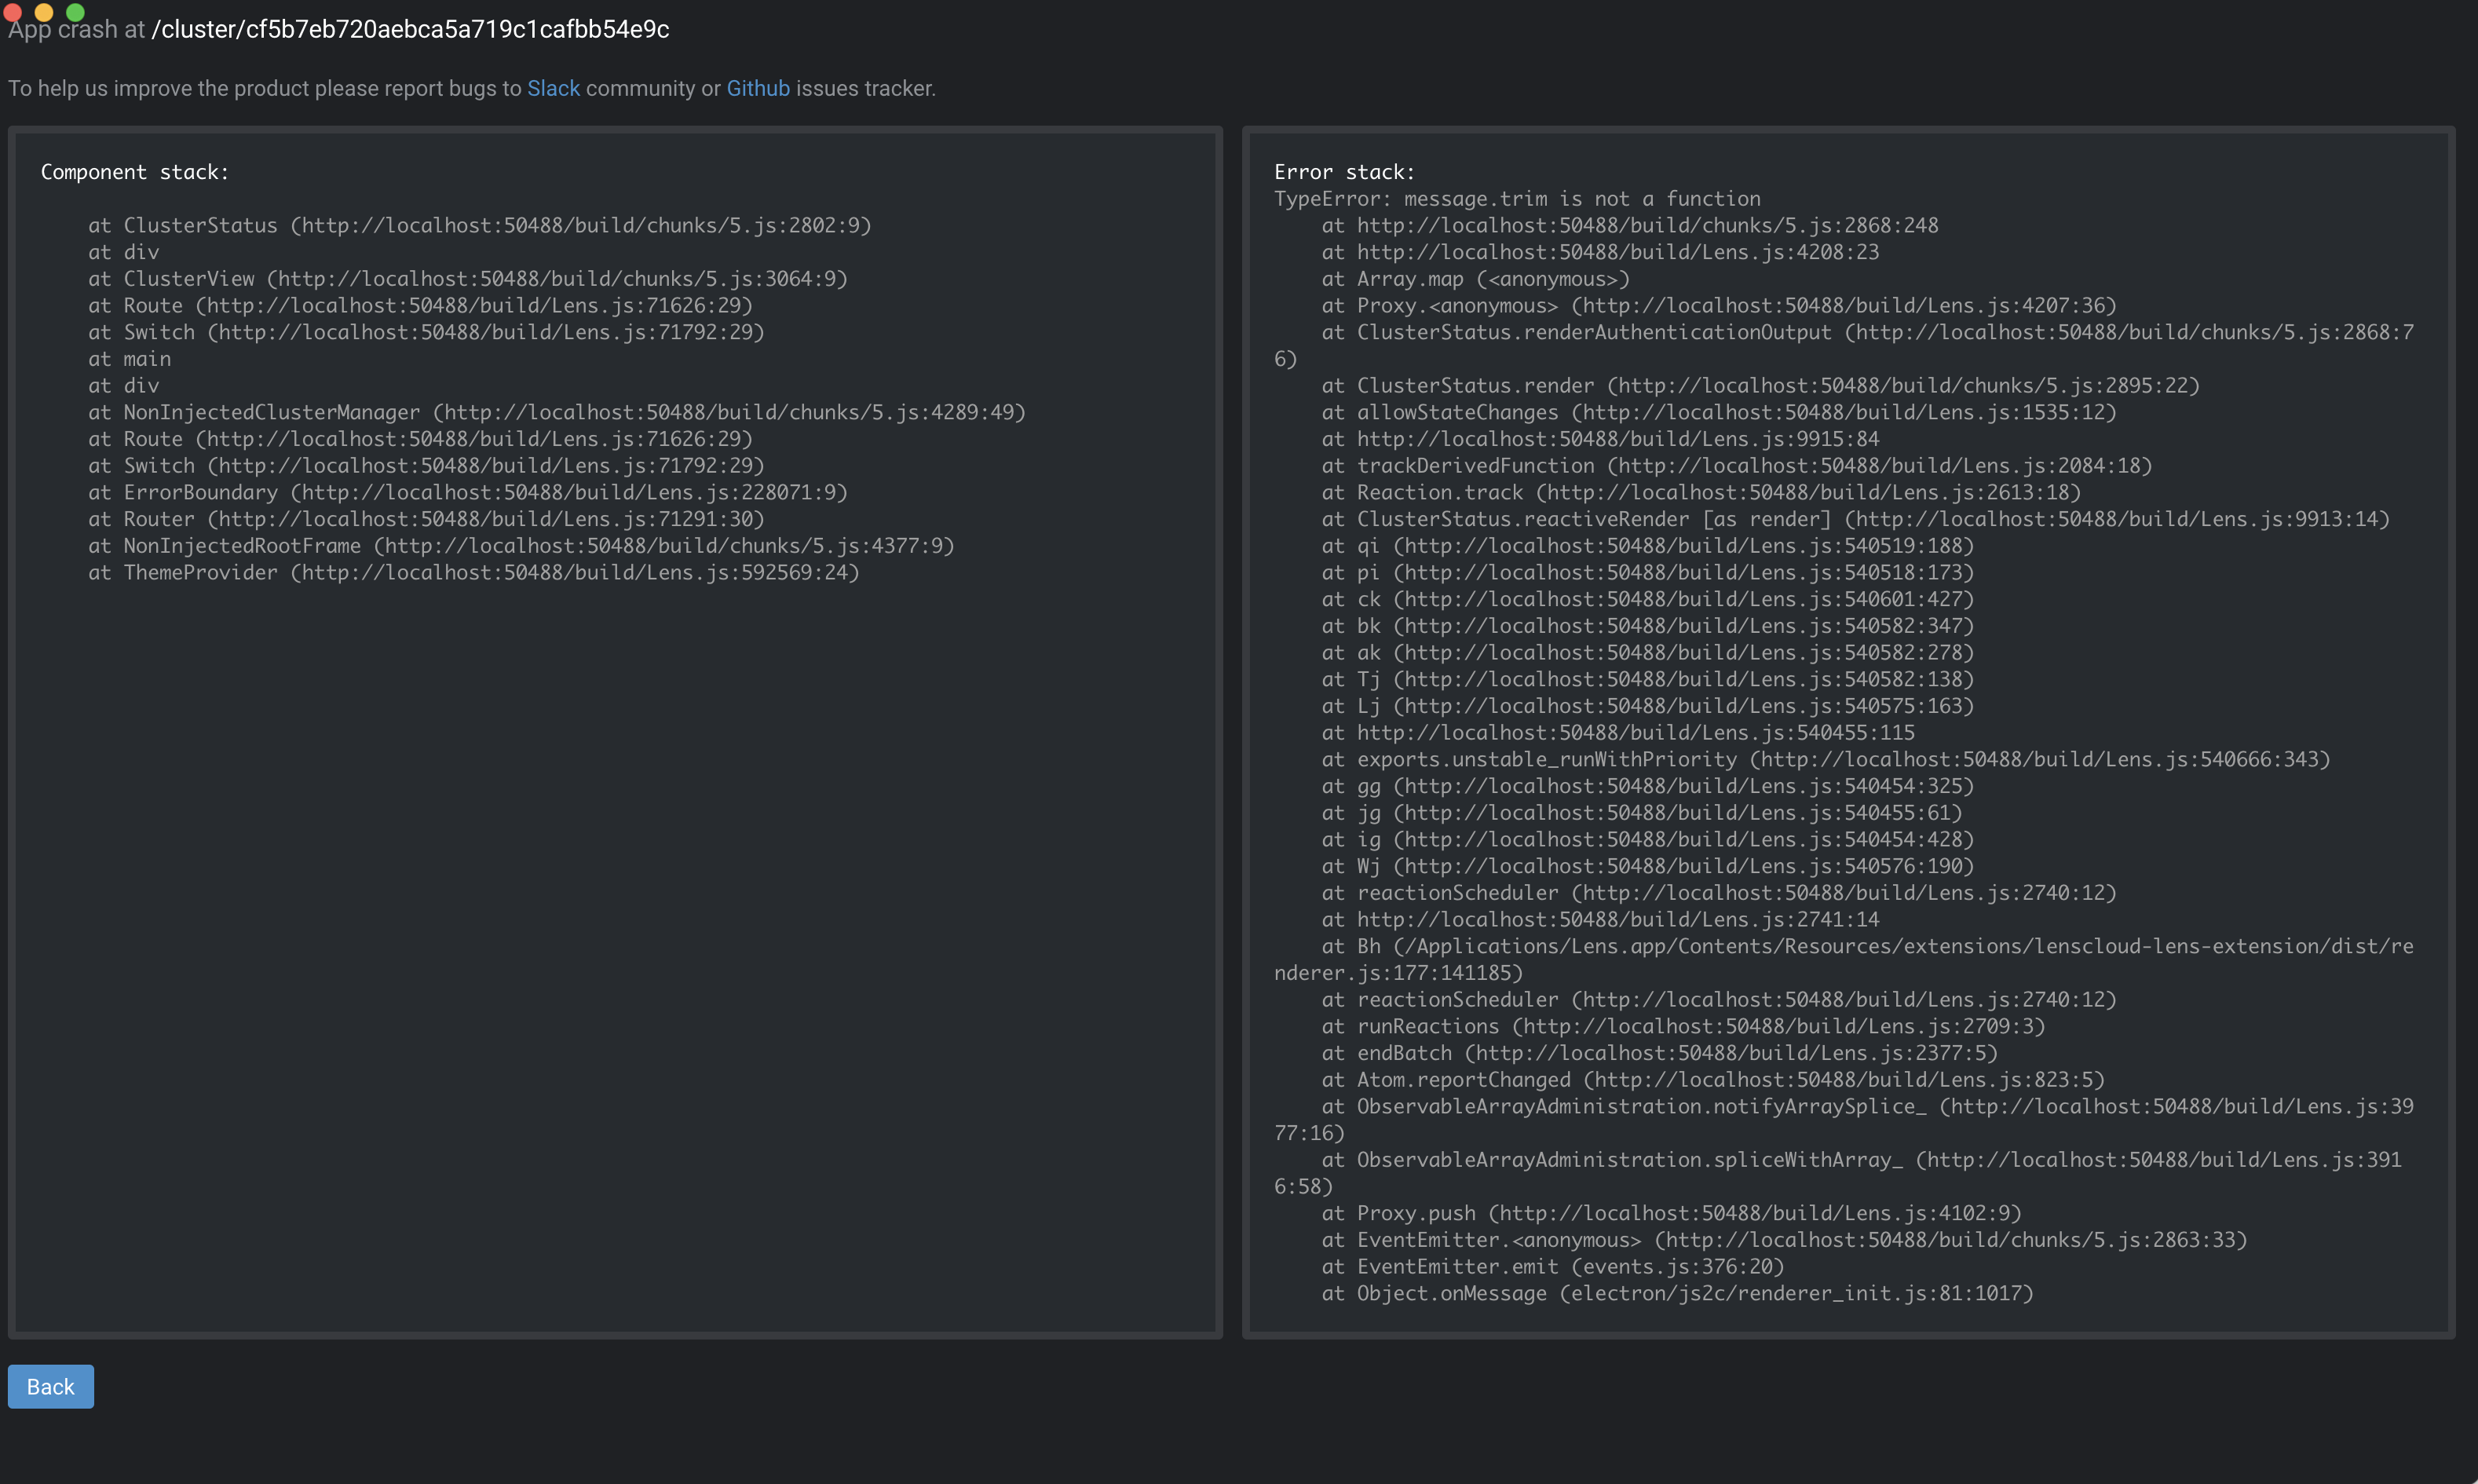Select the 'at EventEmitter.<anonymous>' error line
The height and width of the screenshot is (1484, 2478).
click(1785, 1240)
